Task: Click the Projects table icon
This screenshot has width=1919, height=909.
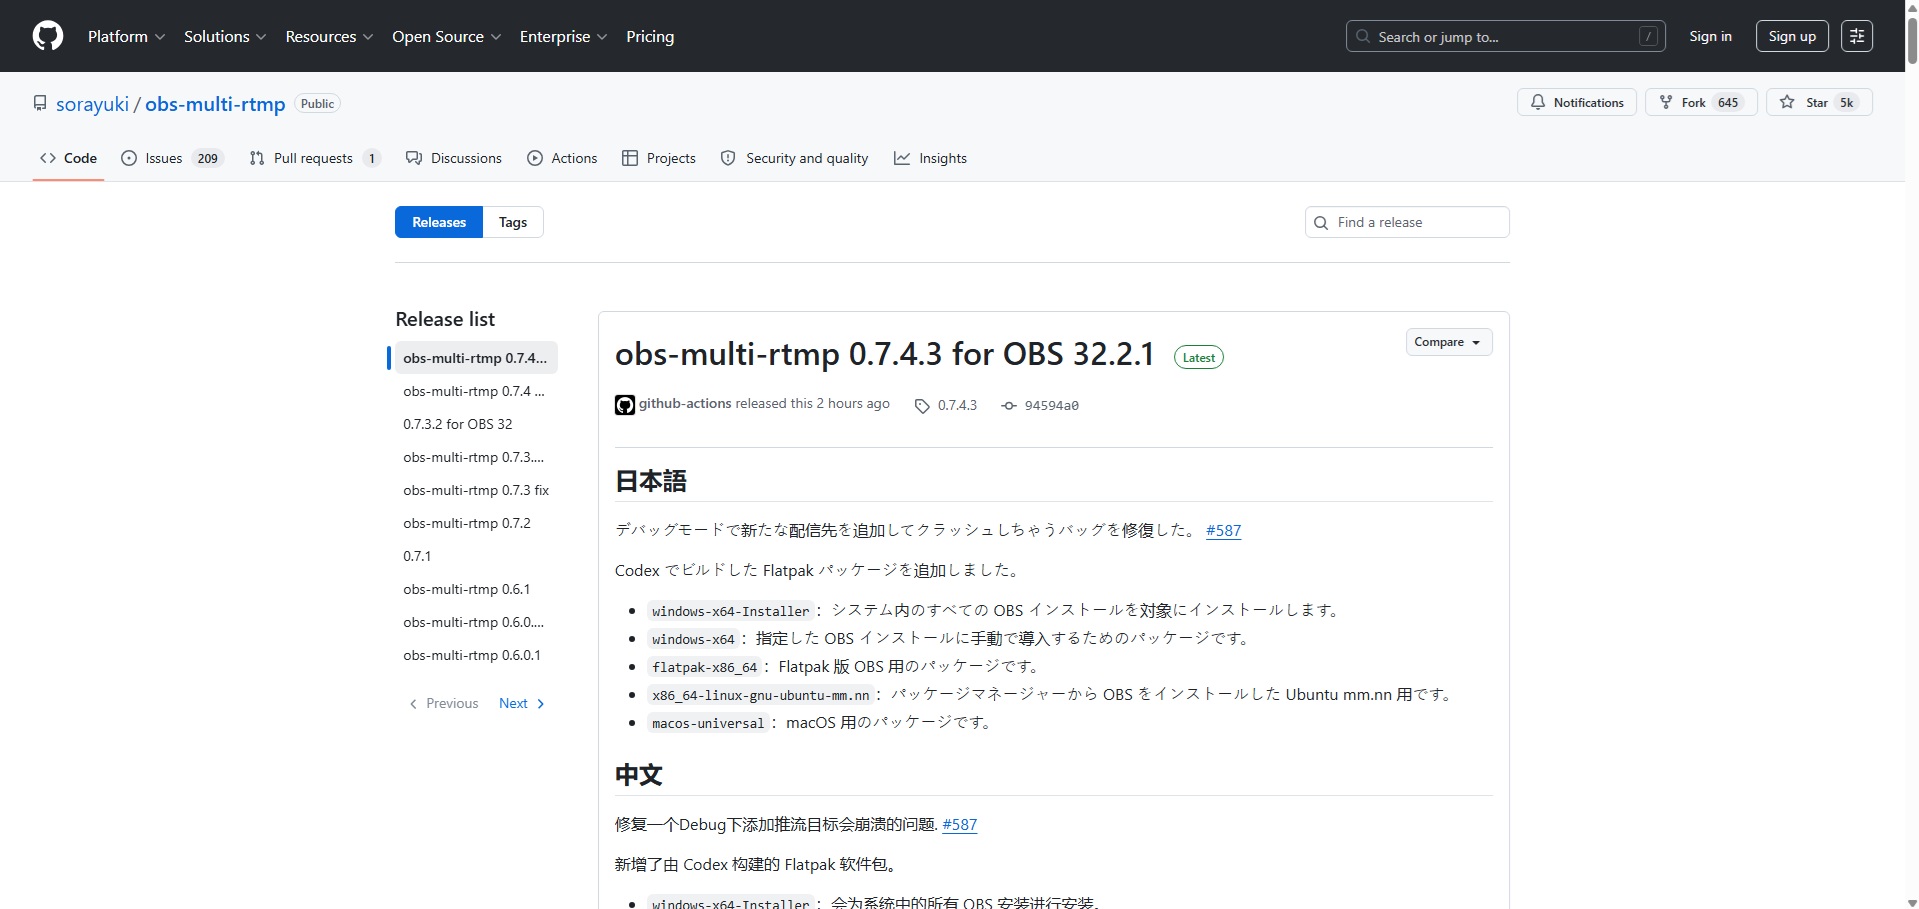Action: [x=630, y=158]
